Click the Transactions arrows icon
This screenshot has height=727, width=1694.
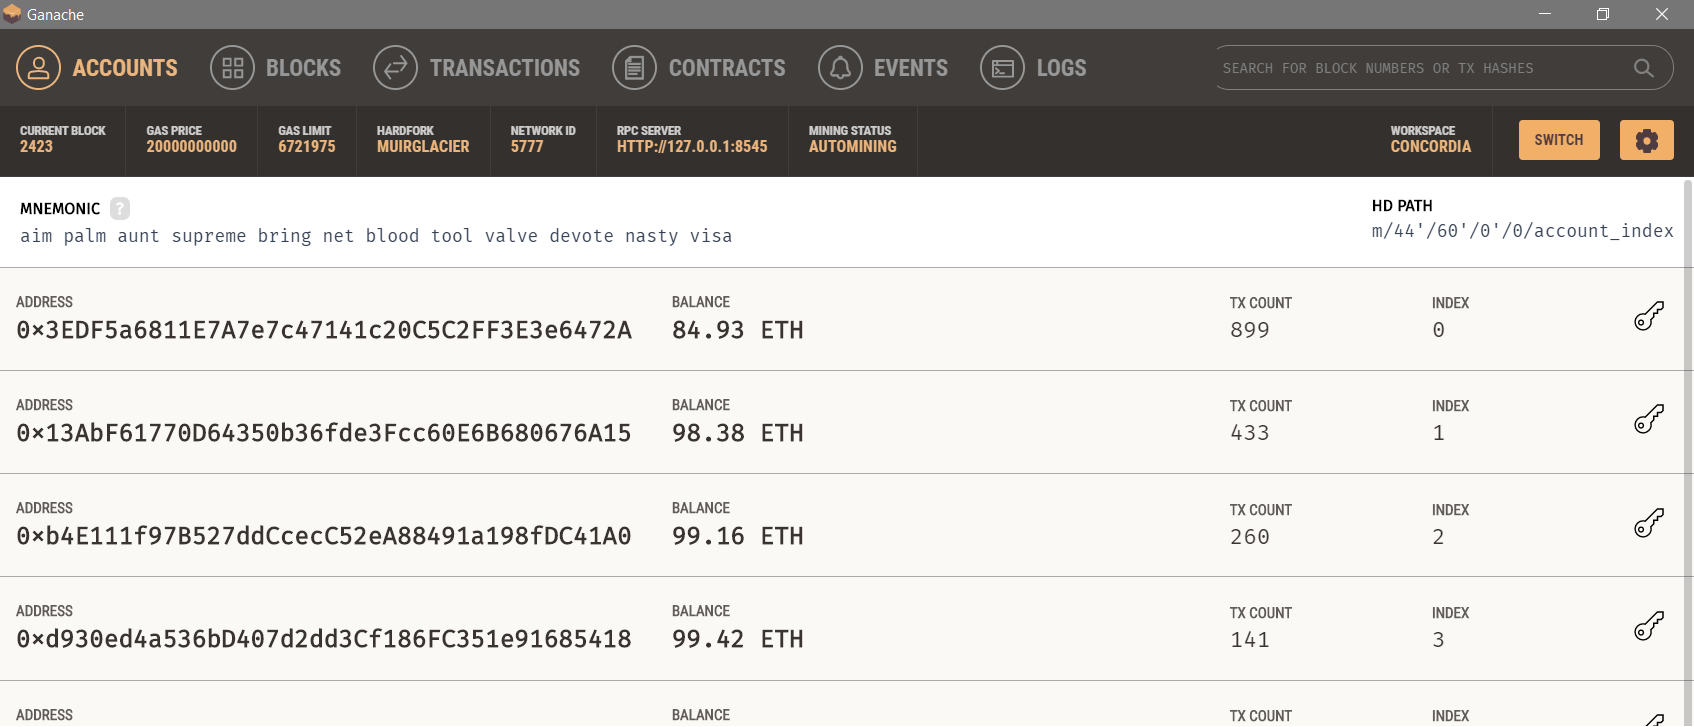(395, 68)
